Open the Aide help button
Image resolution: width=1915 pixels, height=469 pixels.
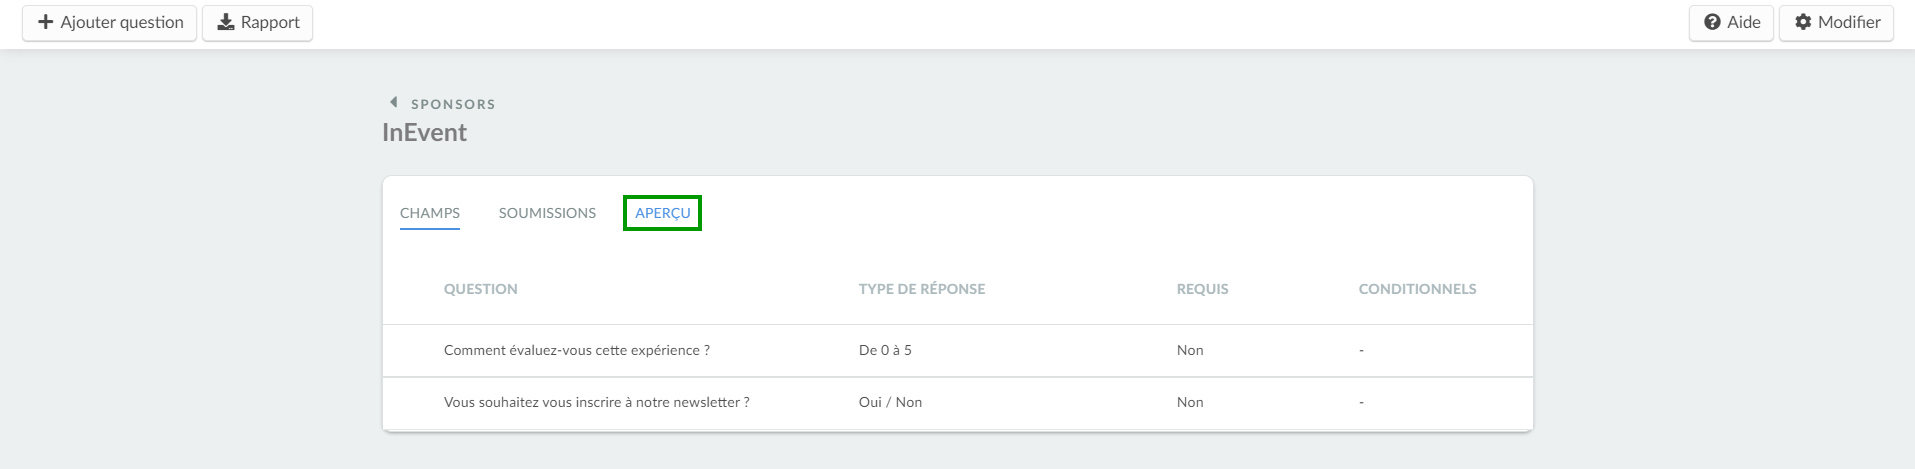tap(1731, 23)
